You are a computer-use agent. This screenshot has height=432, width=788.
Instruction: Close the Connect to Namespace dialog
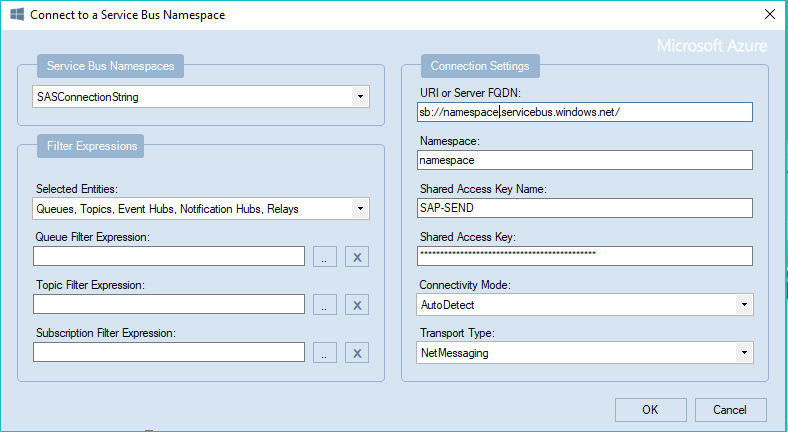point(769,14)
